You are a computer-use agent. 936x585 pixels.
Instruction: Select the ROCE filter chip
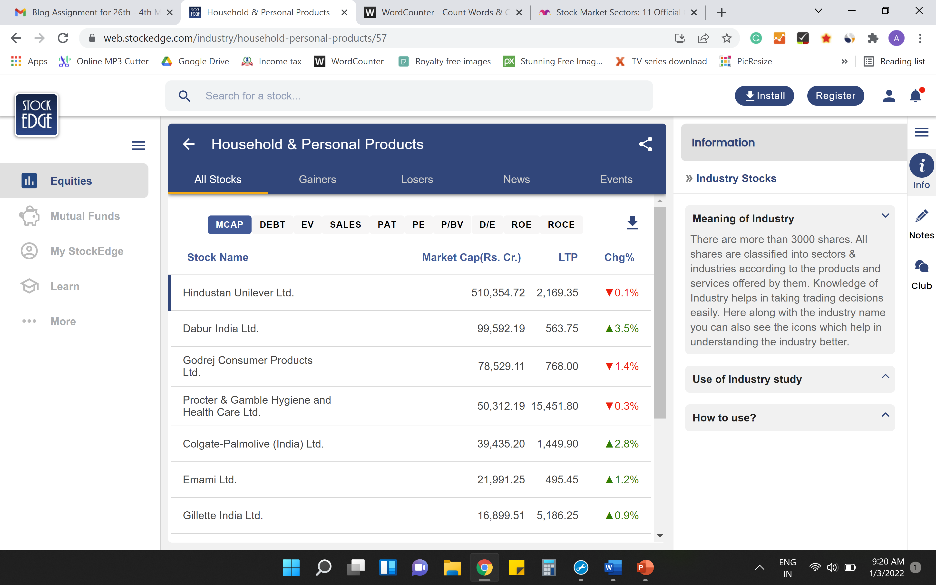(561, 224)
